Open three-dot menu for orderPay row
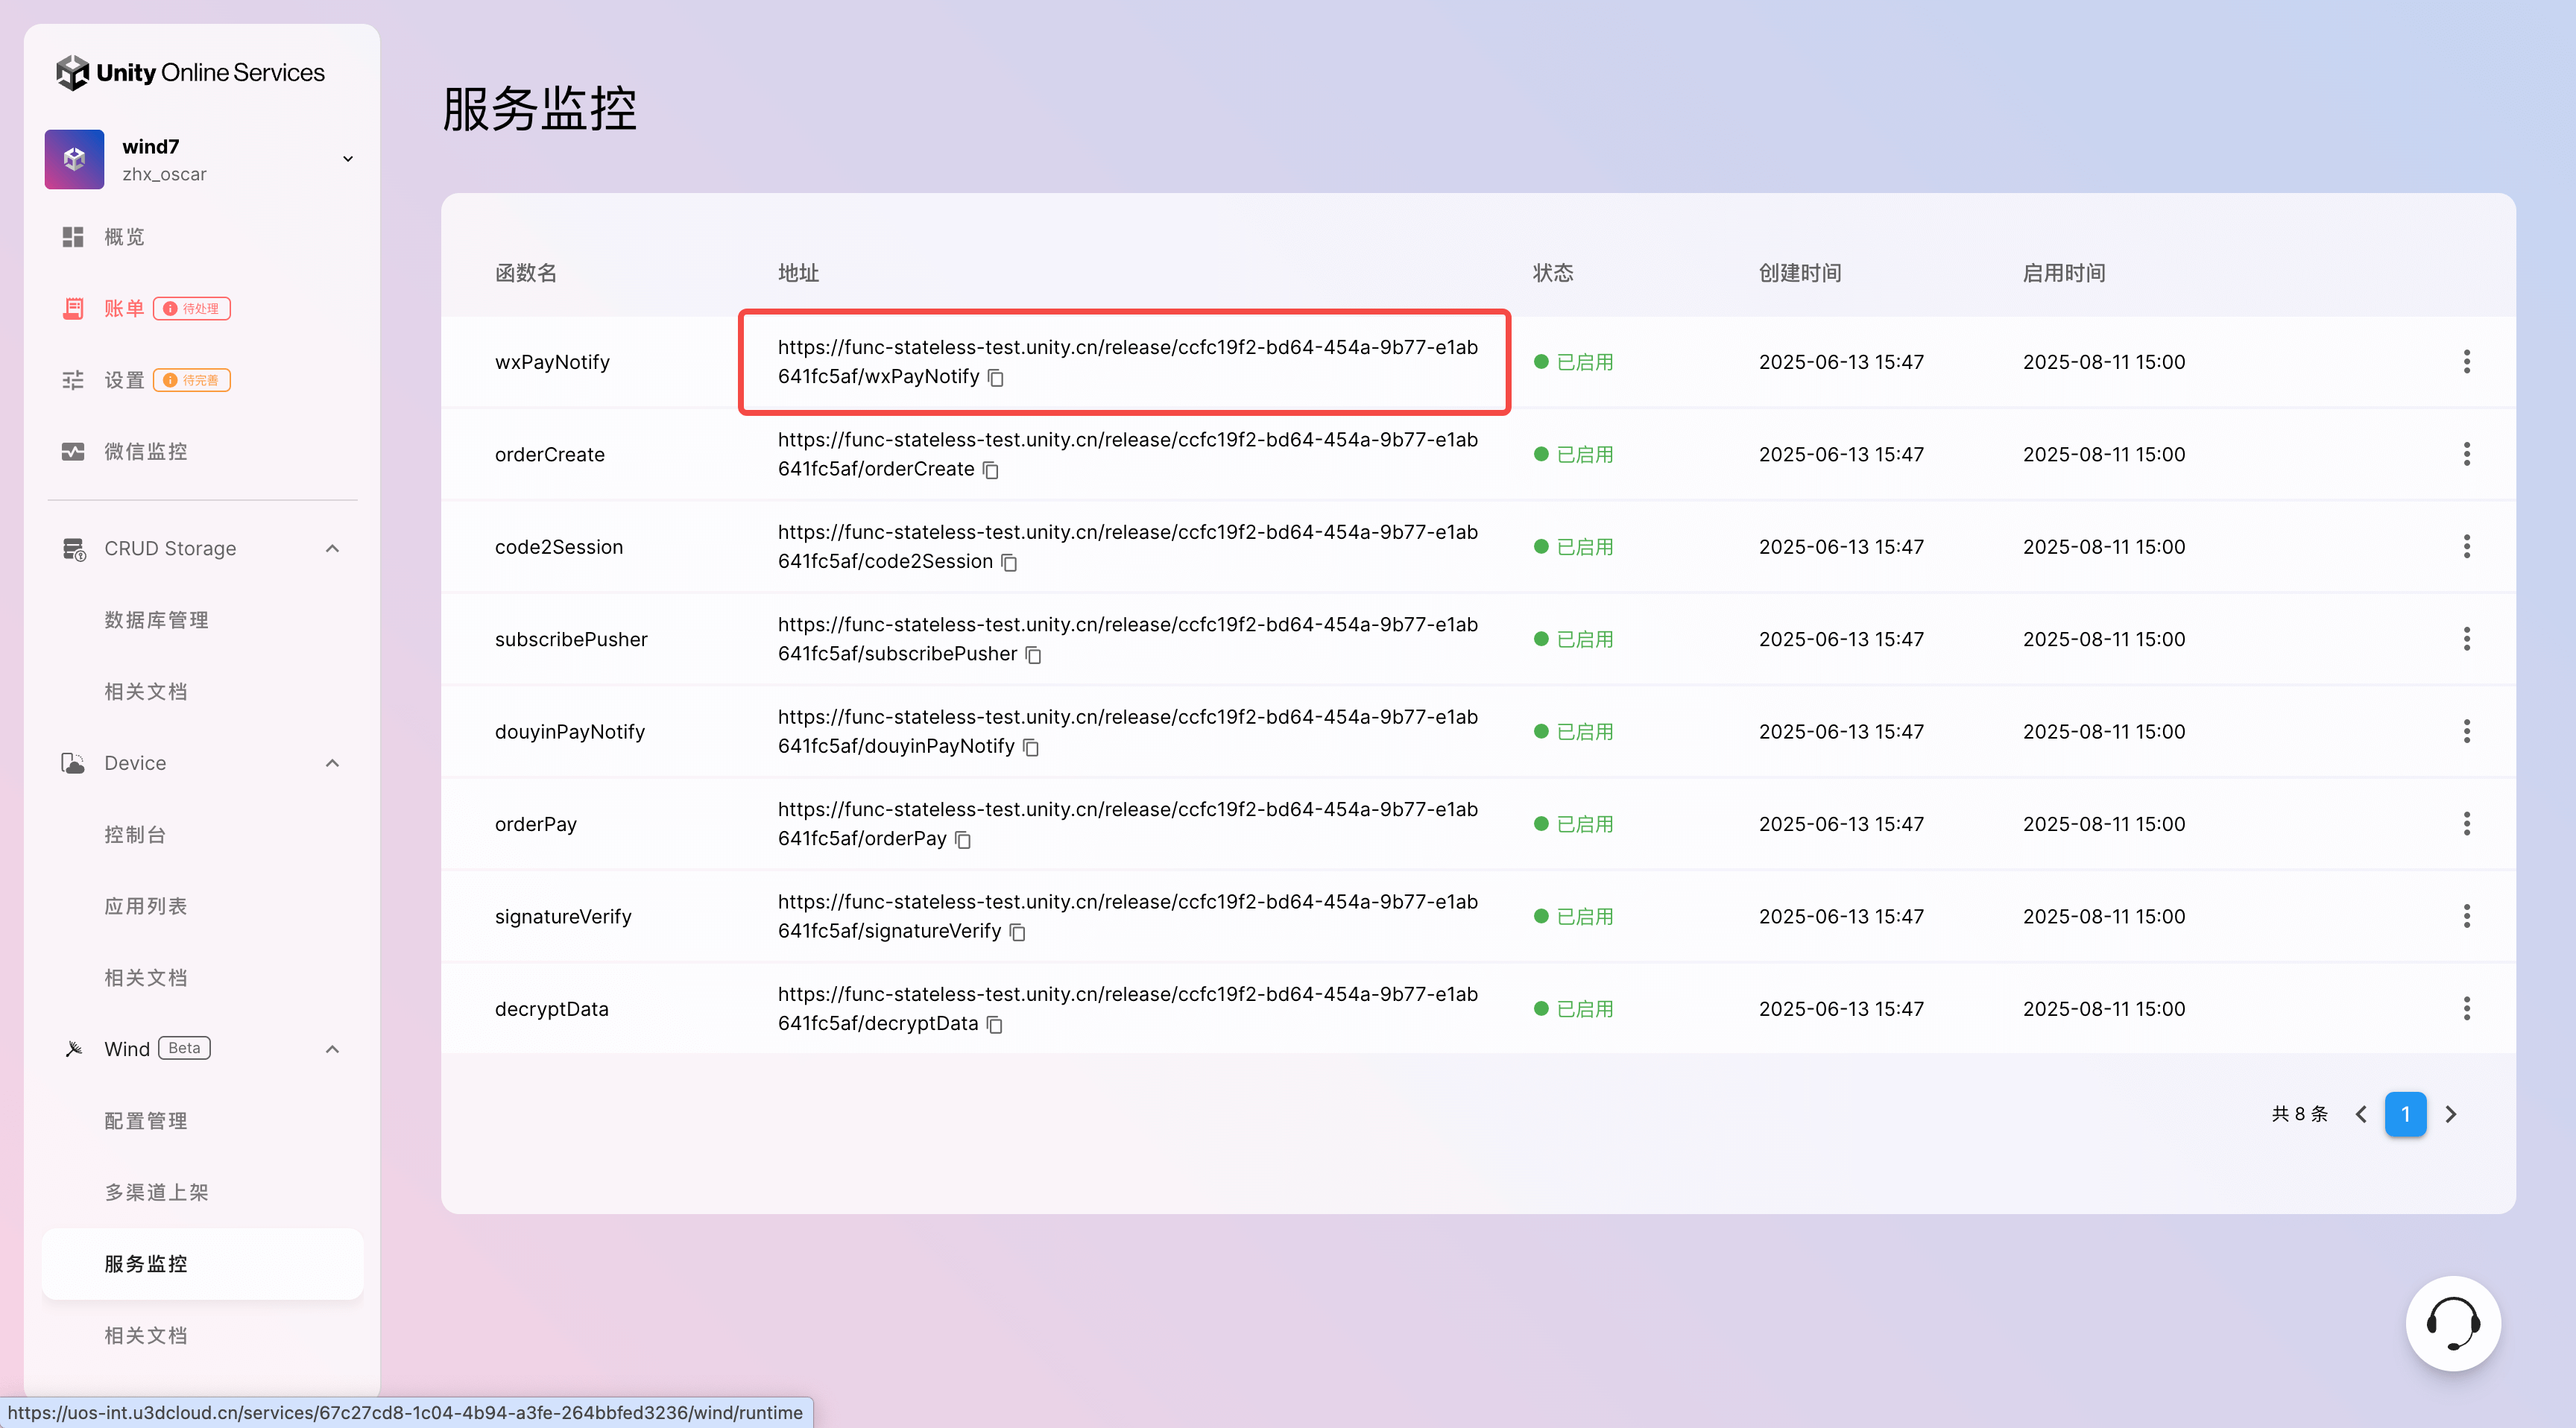Image resolution: width=2576 pixels, height=1428 pixels. (x=2466, y=824)
